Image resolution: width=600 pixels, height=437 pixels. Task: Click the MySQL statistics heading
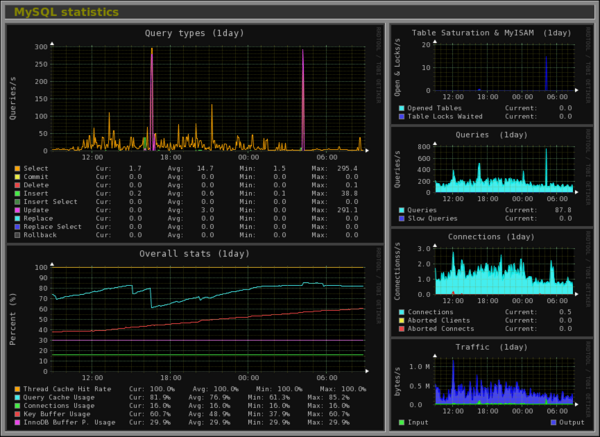66,12
